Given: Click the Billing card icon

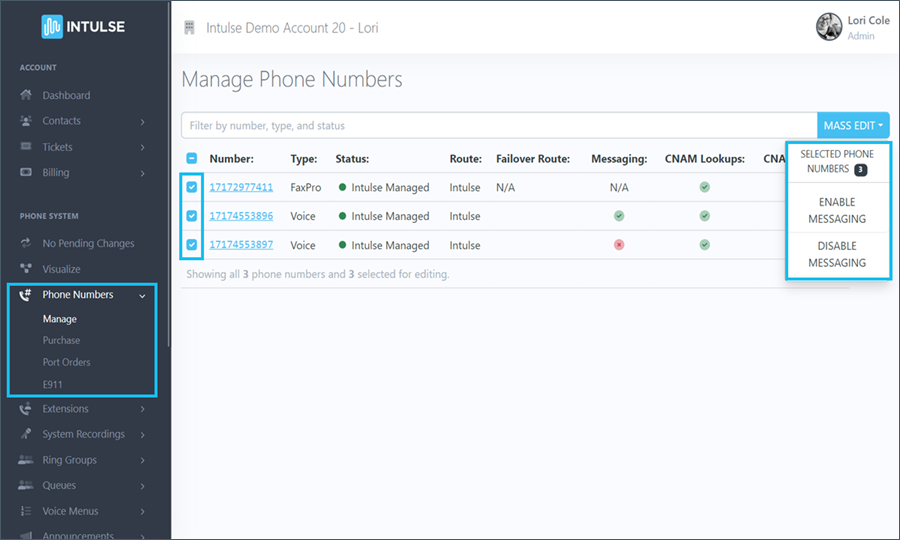Looking at the screenshot, I should pos(27,172).
